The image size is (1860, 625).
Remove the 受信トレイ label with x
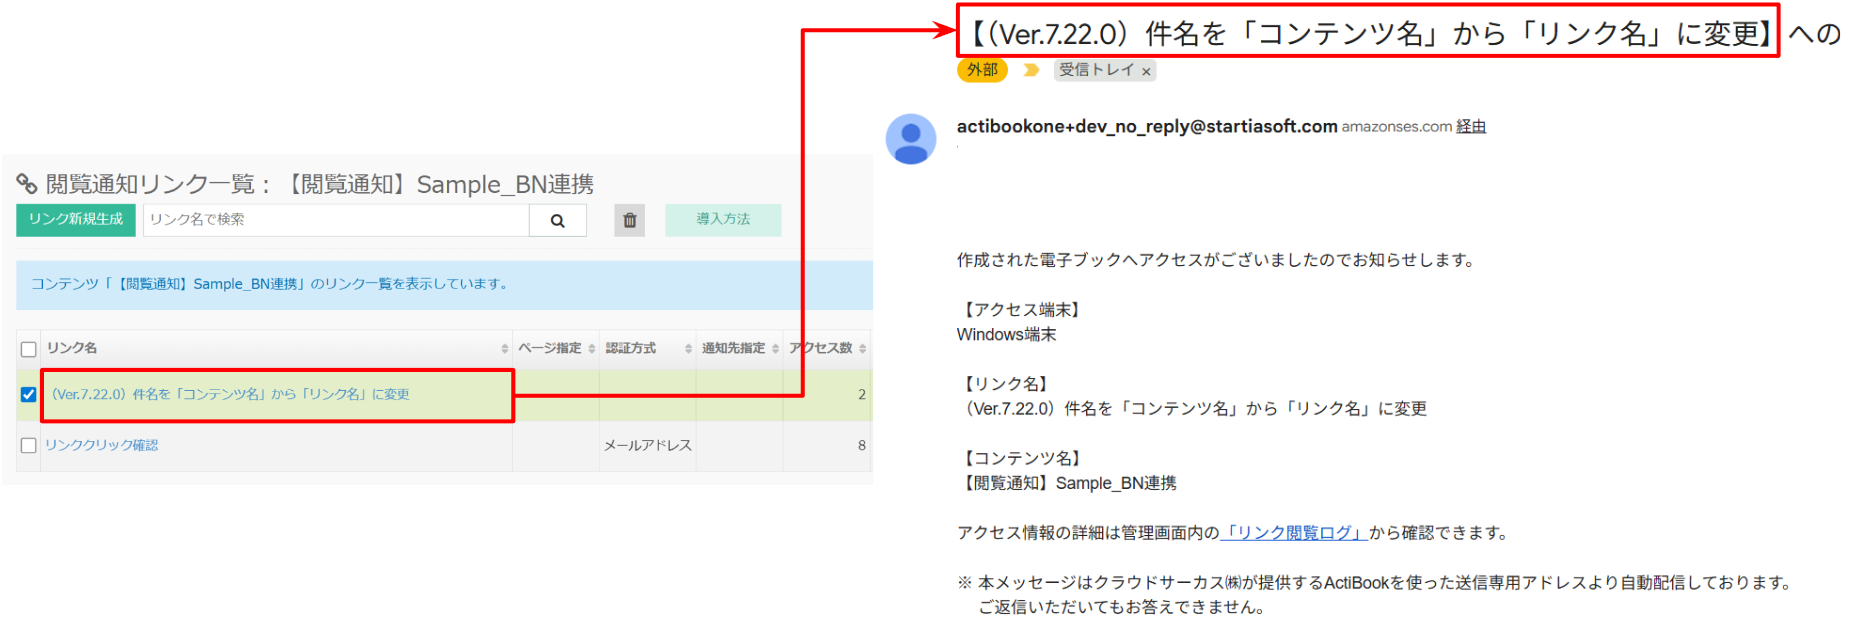click(x=1146, y=71)
